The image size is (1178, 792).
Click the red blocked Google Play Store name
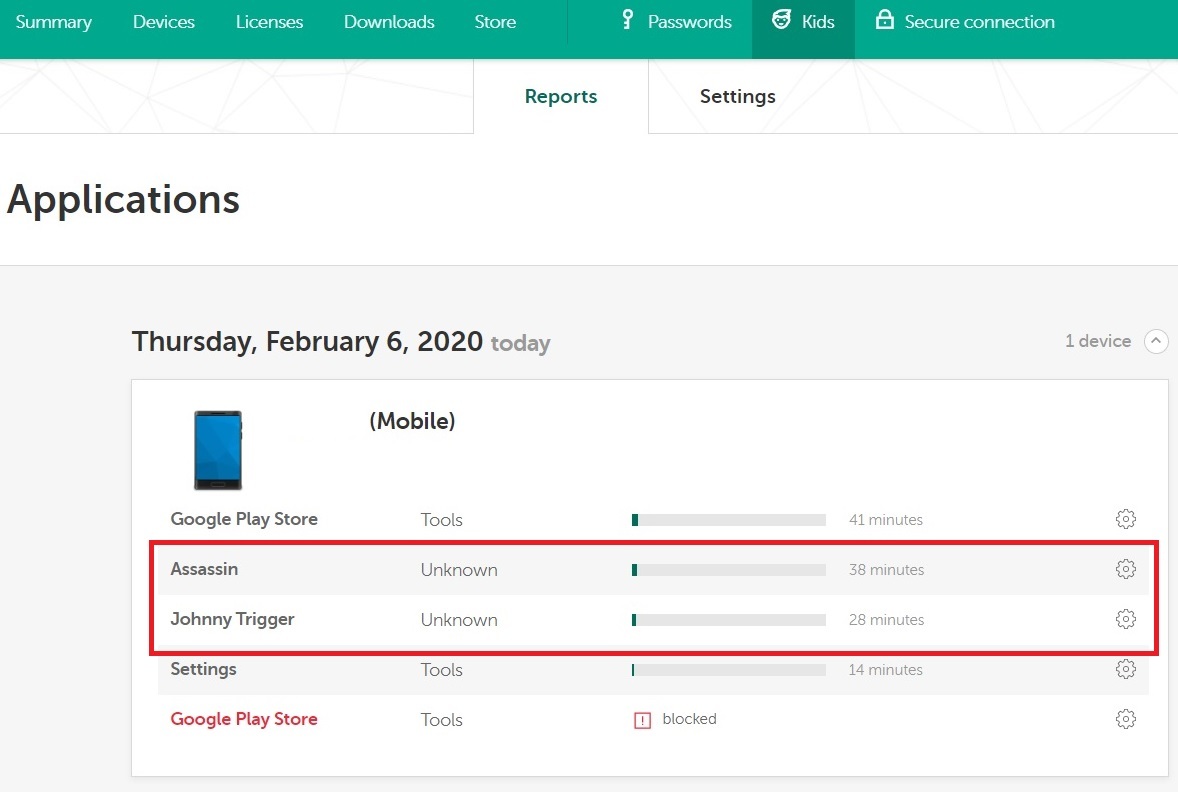point(244,719)
